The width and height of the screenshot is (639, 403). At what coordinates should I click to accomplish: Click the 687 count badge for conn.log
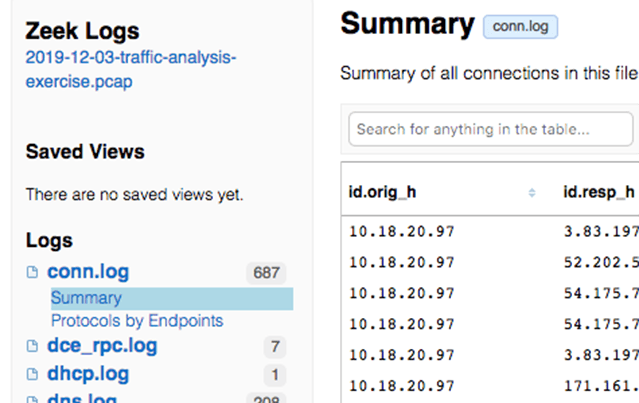coord(266,273)
